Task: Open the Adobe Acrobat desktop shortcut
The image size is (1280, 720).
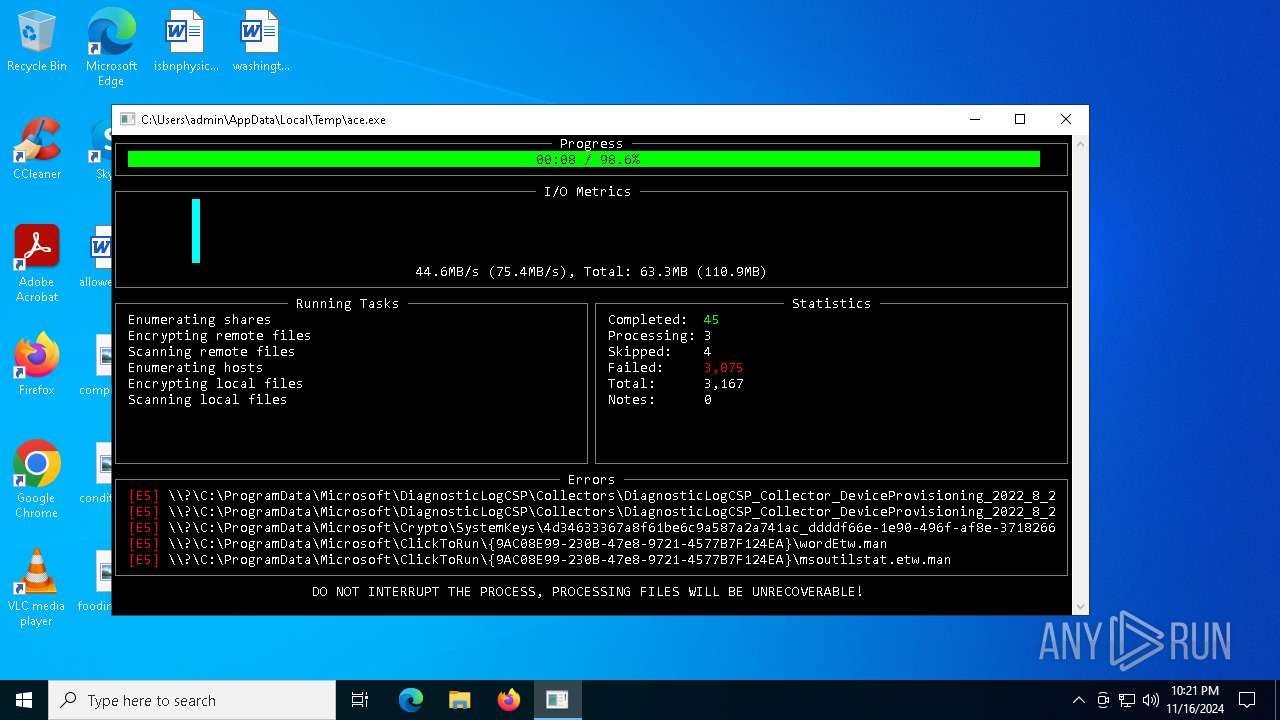Action: tap(37, 264)
